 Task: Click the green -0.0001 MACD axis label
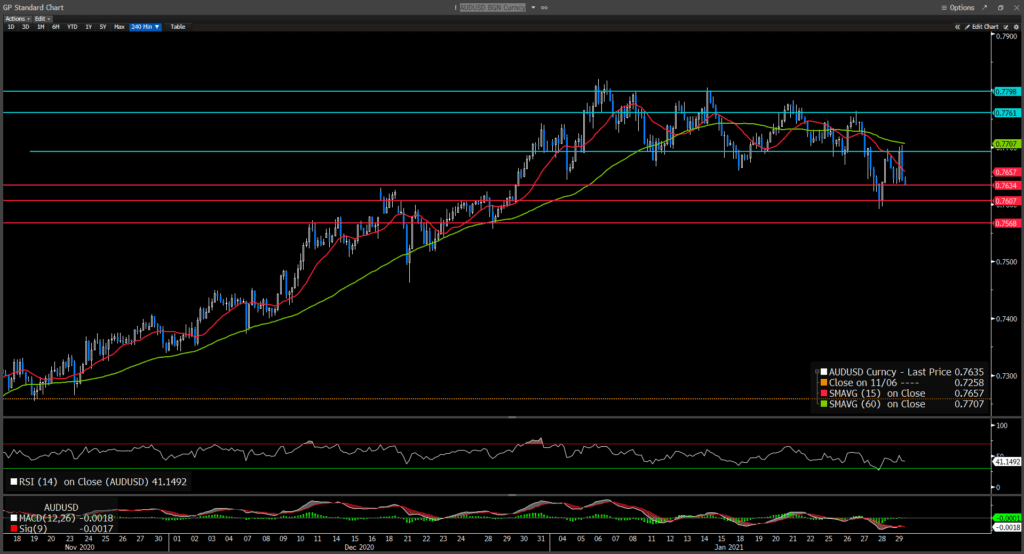coord(1007,518)
